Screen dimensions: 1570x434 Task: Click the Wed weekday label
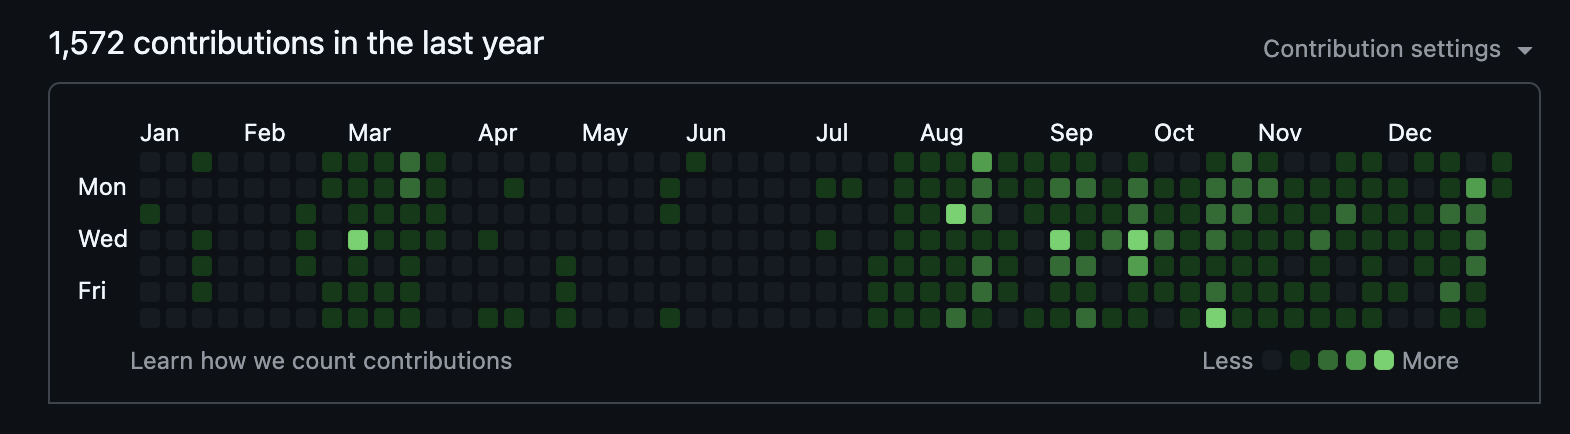pos(103,239)
